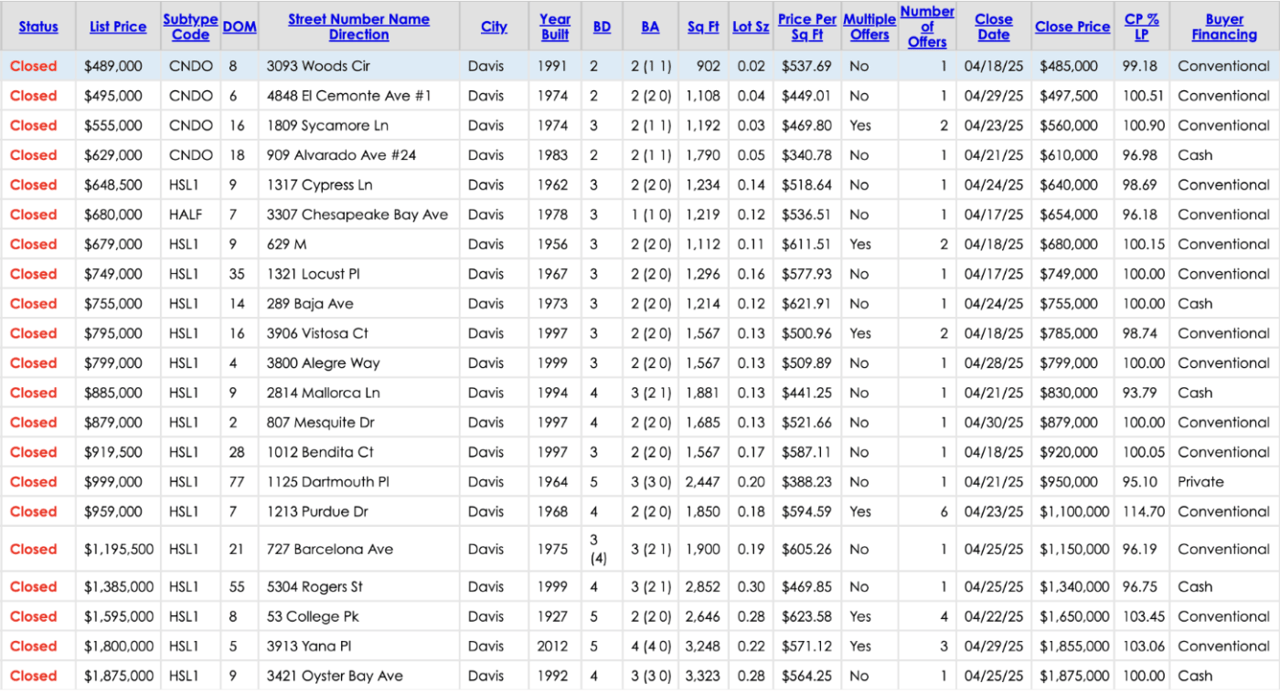Select the HALF subtype code cell

[x=186, y=215]
